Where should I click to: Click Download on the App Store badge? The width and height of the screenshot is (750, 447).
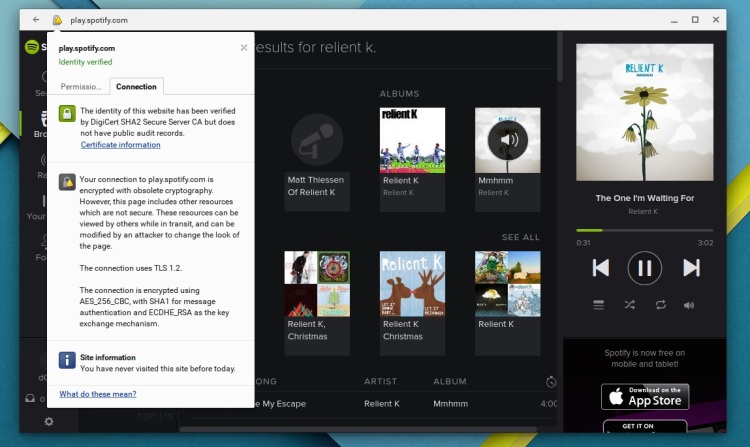[645, 397]
